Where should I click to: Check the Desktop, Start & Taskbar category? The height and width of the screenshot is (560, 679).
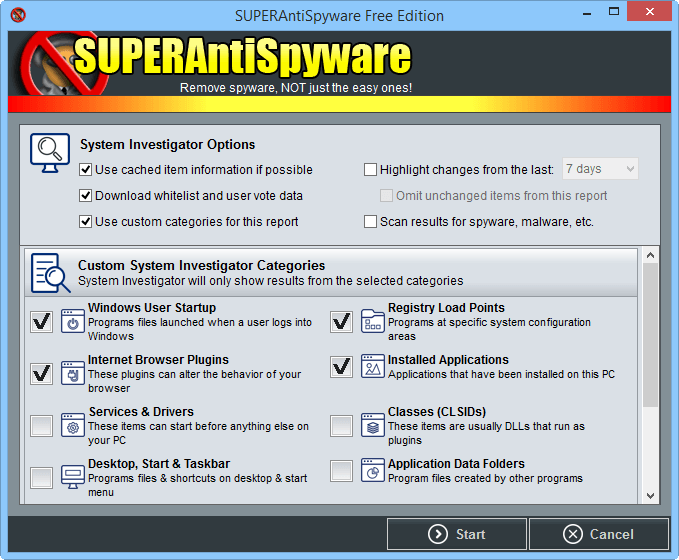42,478
